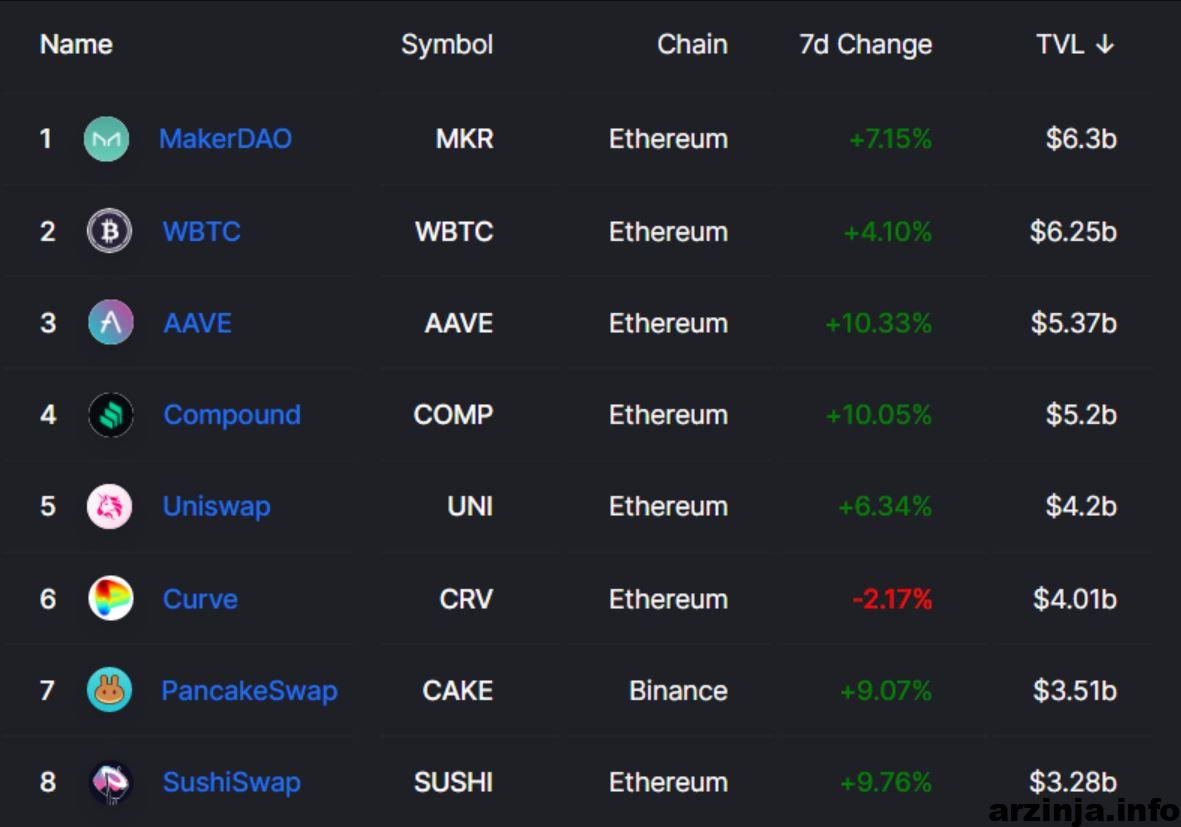Sort the table by Chain column header
Screen dimensions: 1181x827
(692, 44)
